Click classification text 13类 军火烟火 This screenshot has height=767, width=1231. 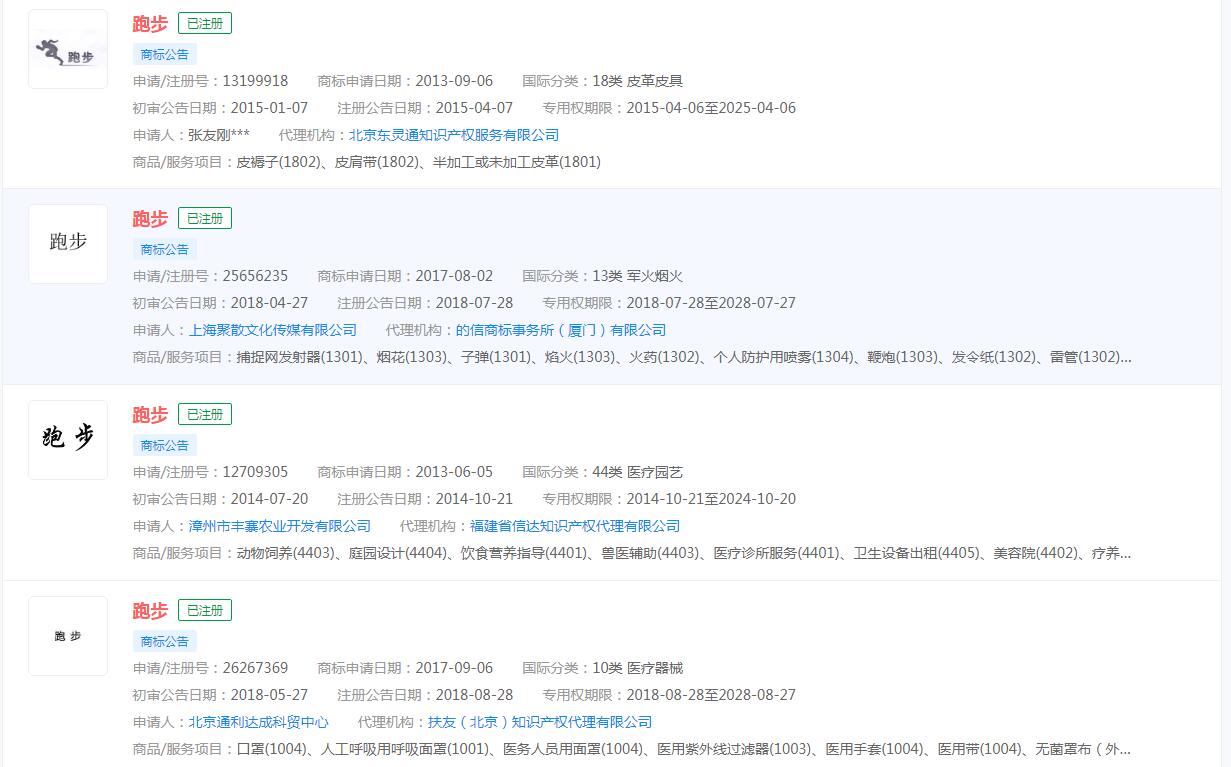638,276
